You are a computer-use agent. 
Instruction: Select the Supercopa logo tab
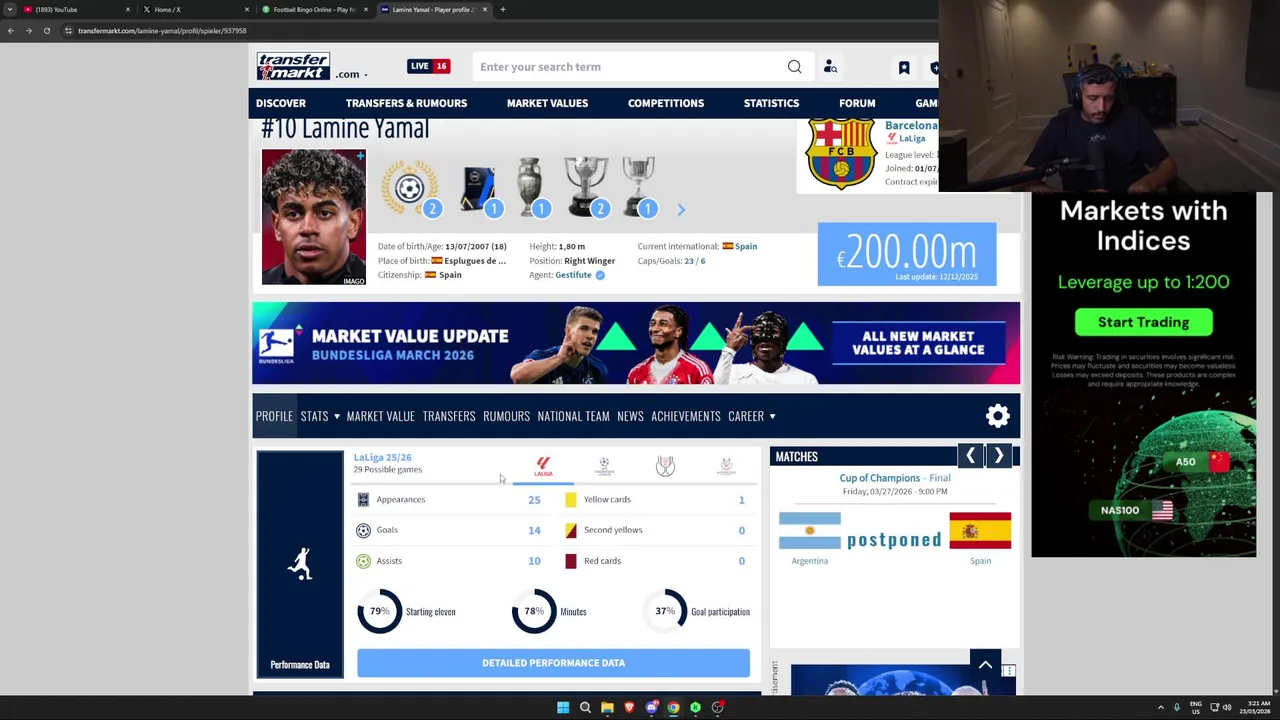pos(726,466)
